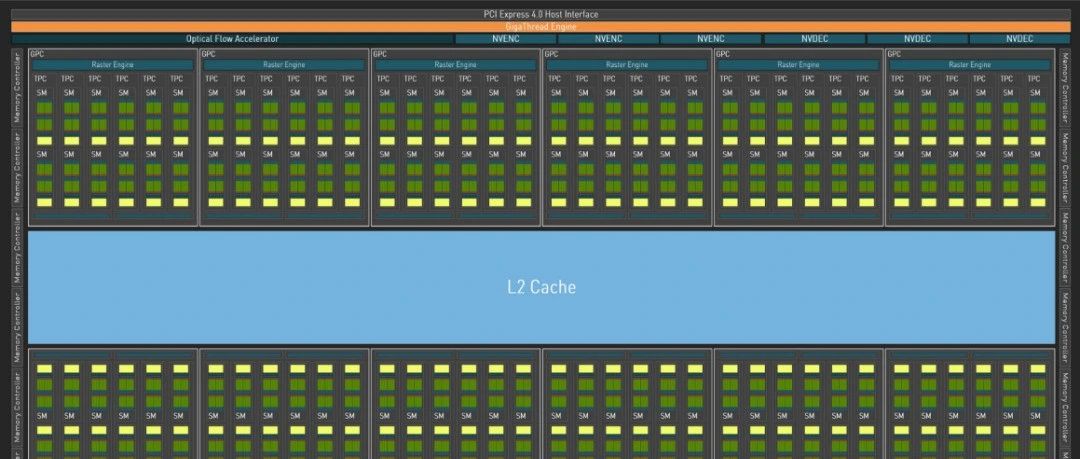Click the topmost Memory Controller label on the right edge
Viewport: 1080px width, 459px height.
(x=1065, y=87)
